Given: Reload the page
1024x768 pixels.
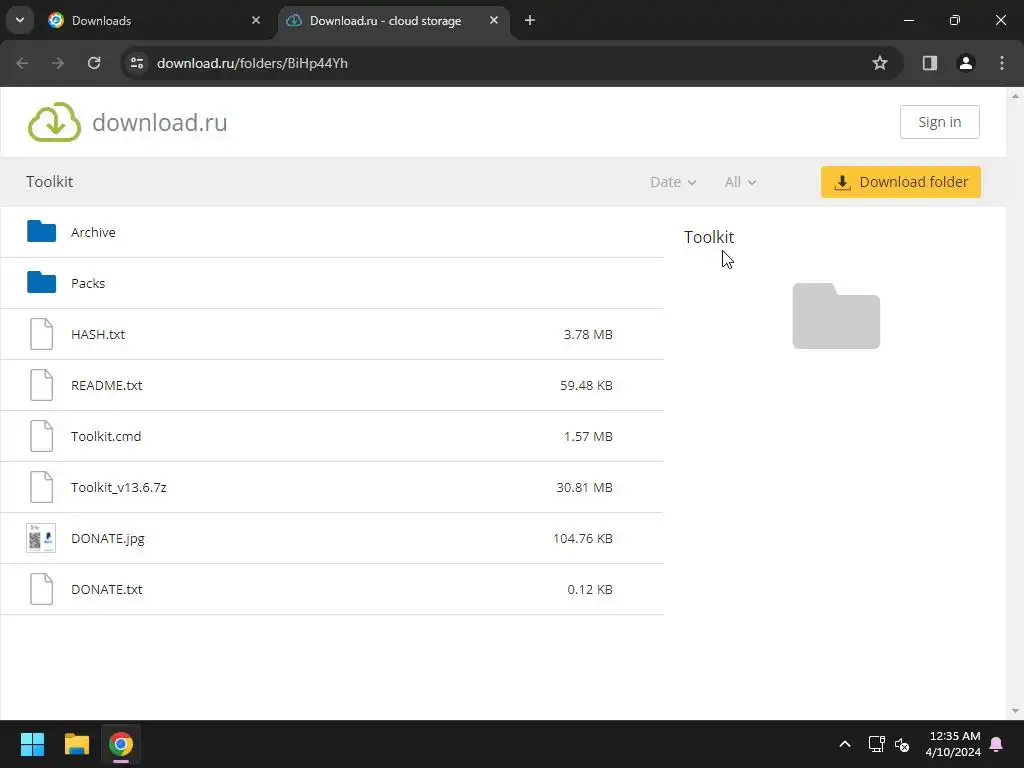Looking at the screenshot, I should pos(94,63).
